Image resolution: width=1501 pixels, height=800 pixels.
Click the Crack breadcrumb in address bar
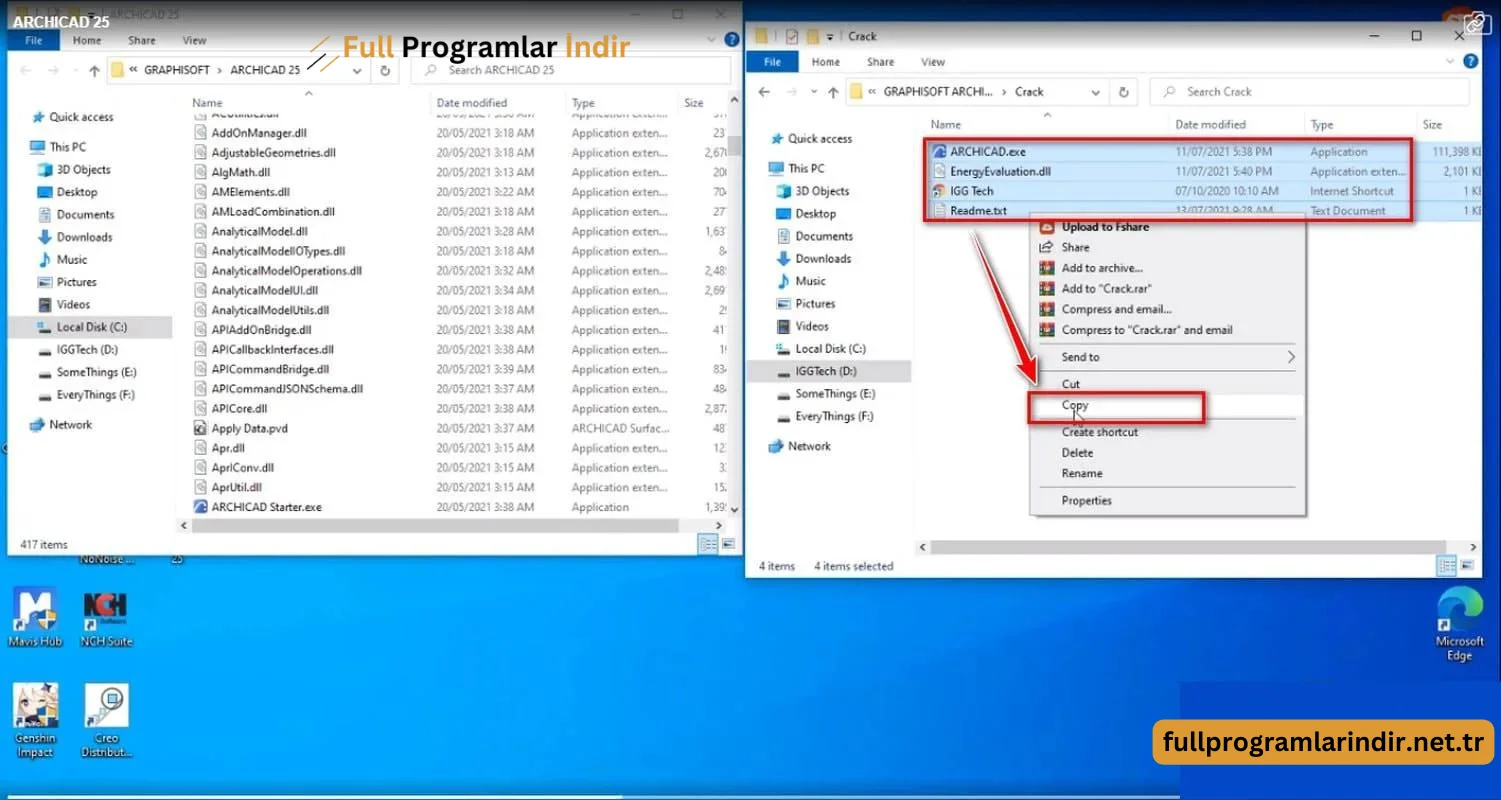[x=1029, y=92]
